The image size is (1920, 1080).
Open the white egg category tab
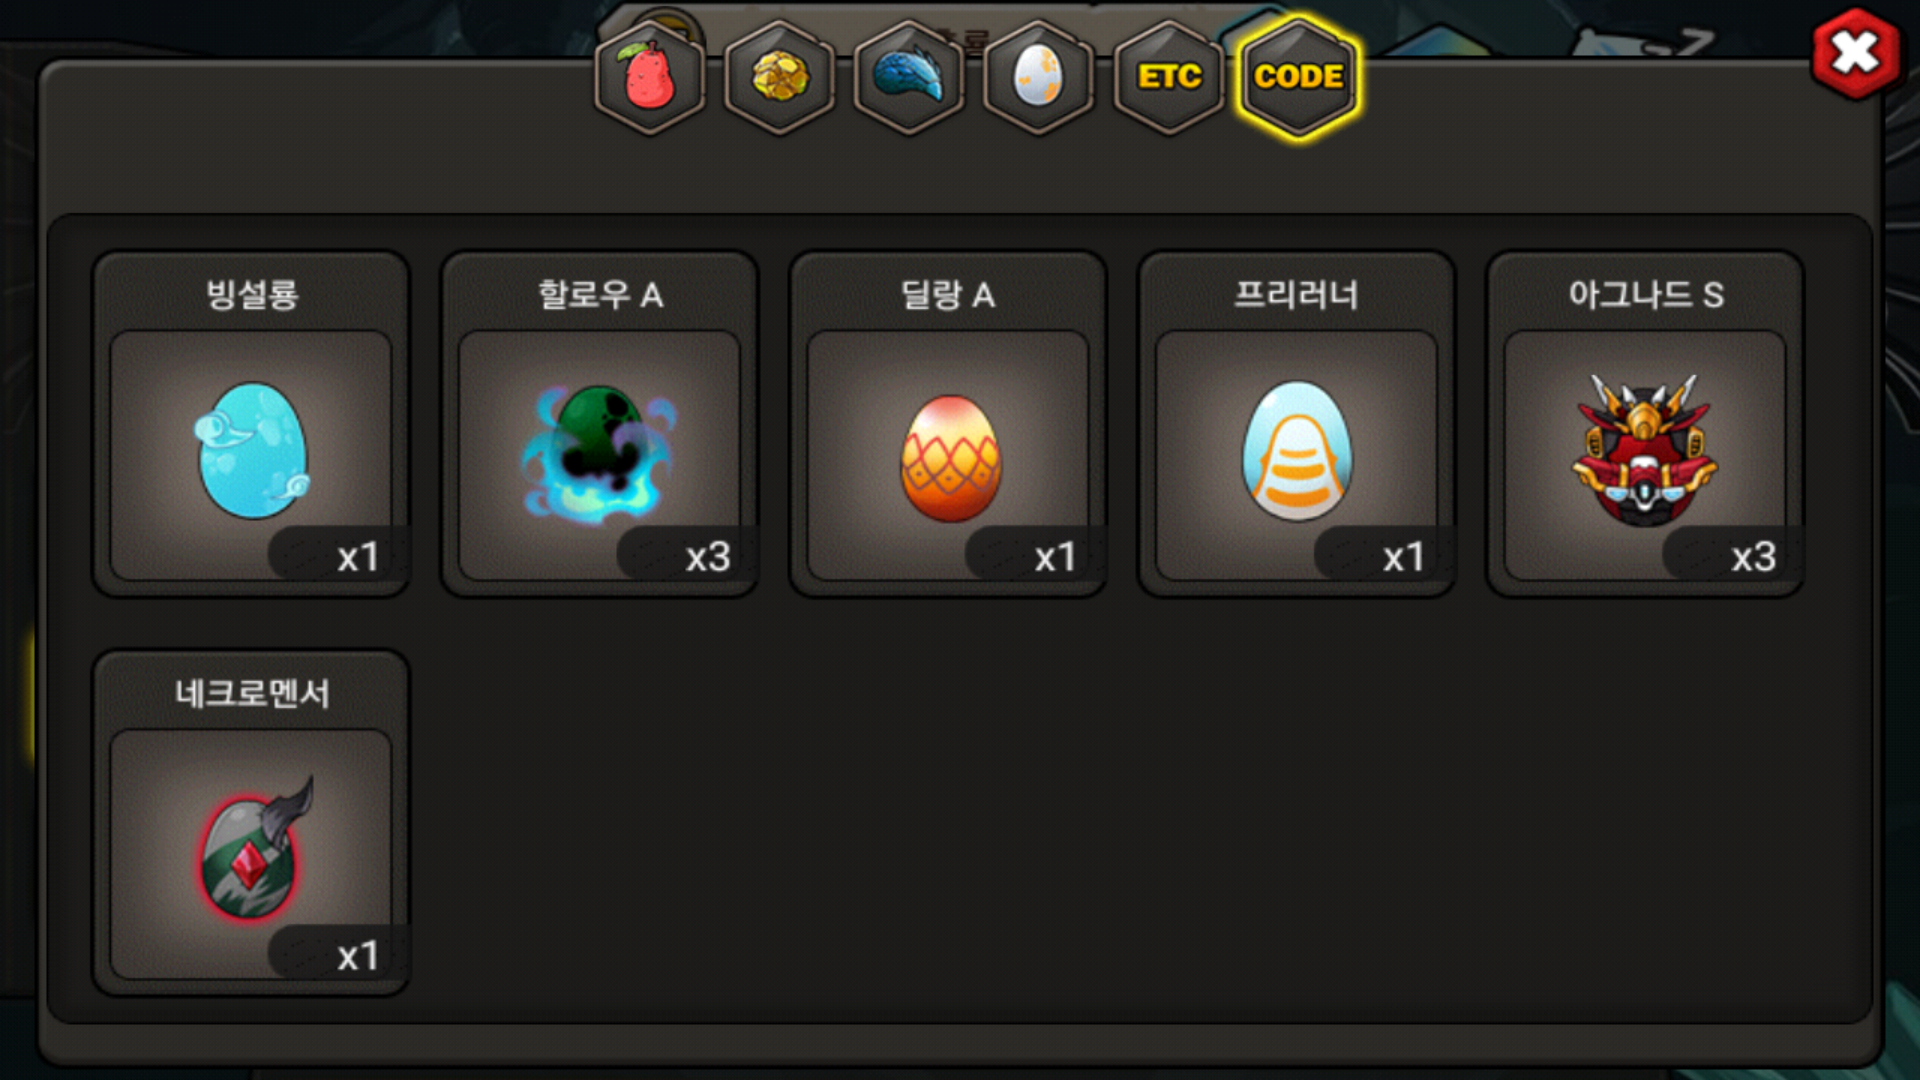tap(1039, 77)
